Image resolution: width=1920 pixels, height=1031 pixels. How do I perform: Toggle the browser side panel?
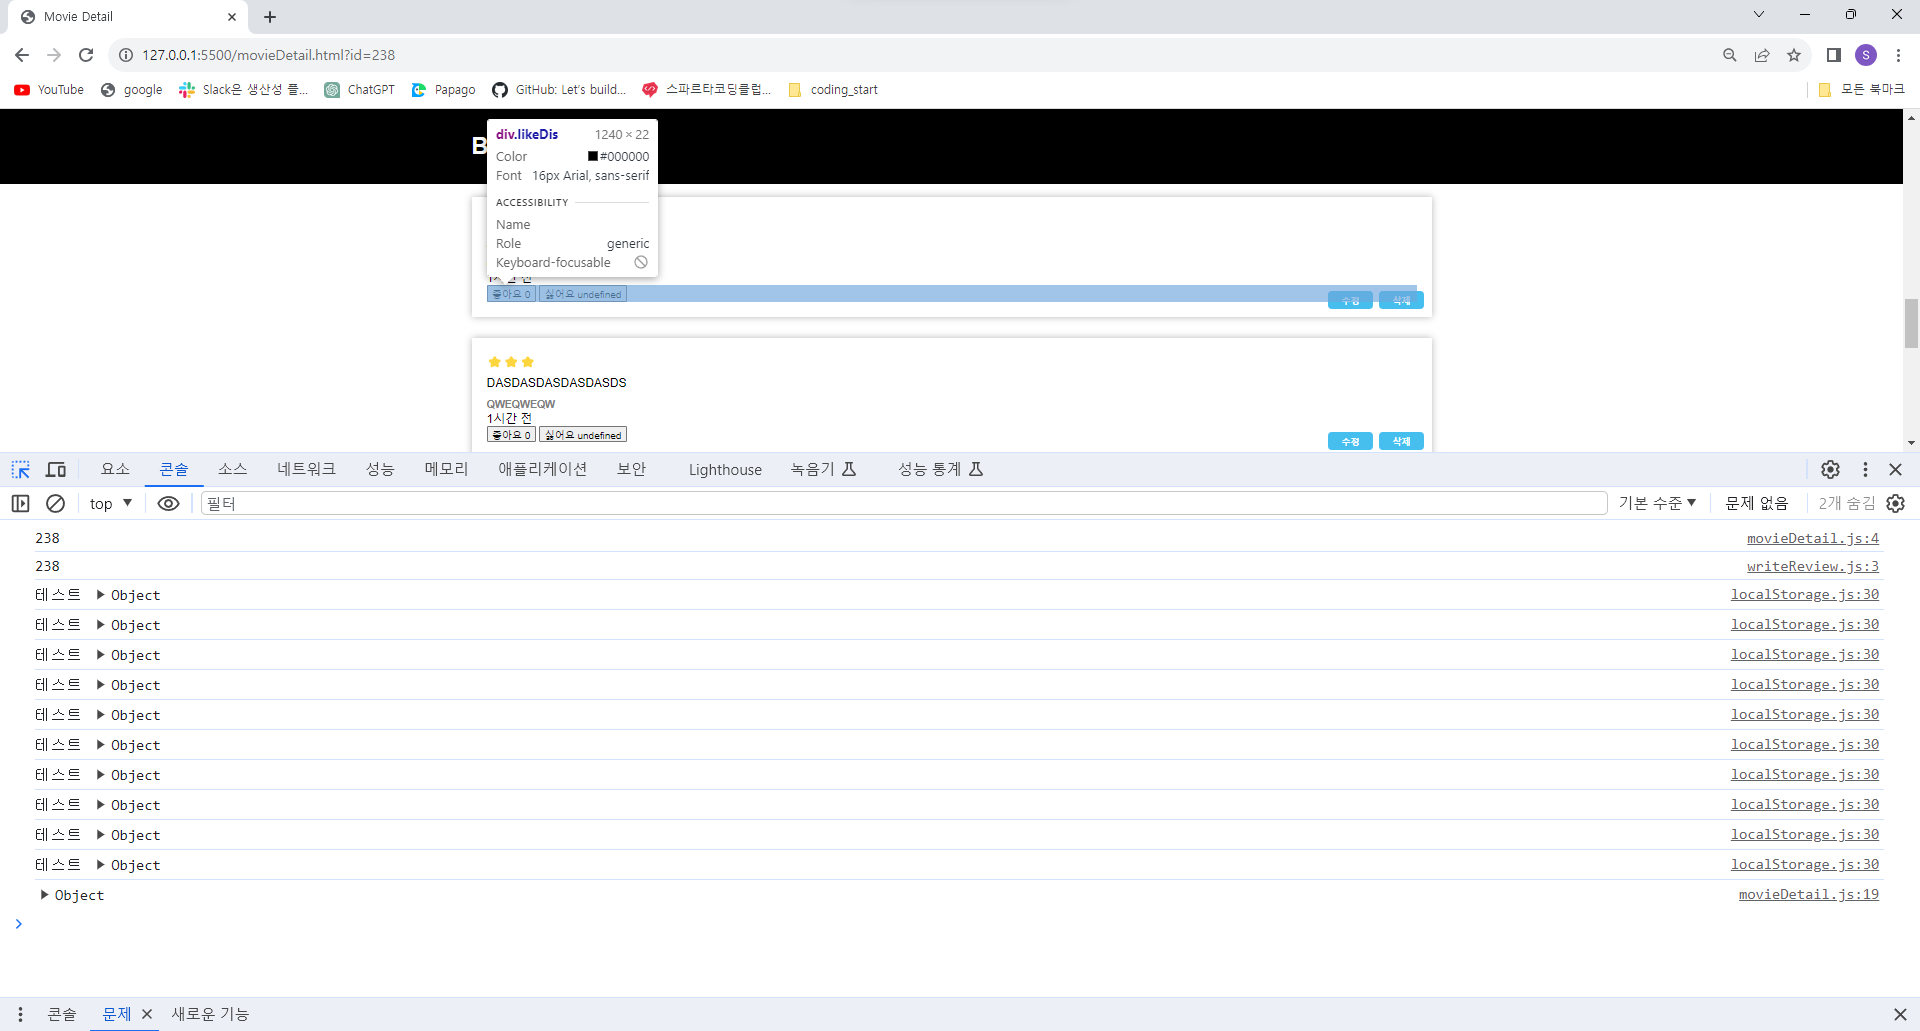click(x=1833, y=55)
